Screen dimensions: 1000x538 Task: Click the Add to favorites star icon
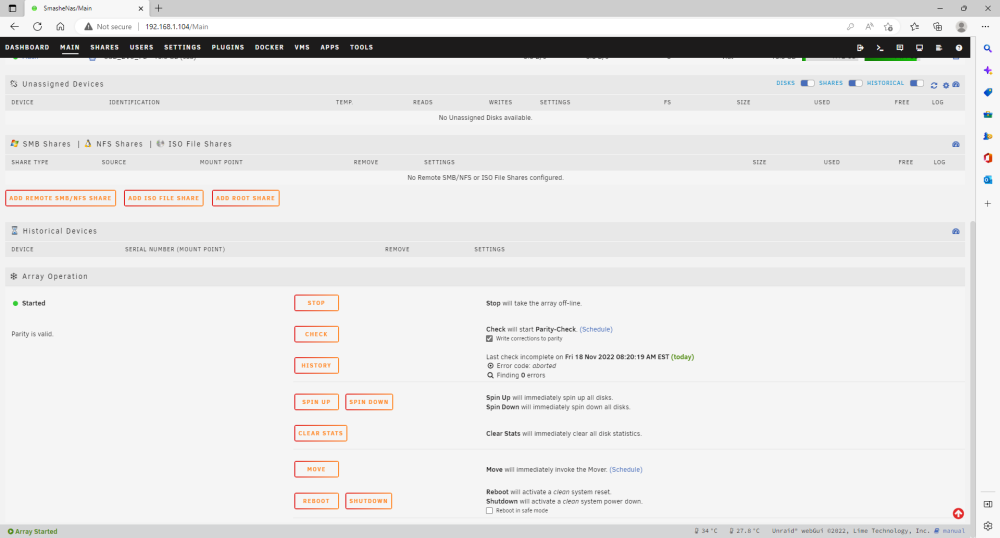[x=888, y=27]
